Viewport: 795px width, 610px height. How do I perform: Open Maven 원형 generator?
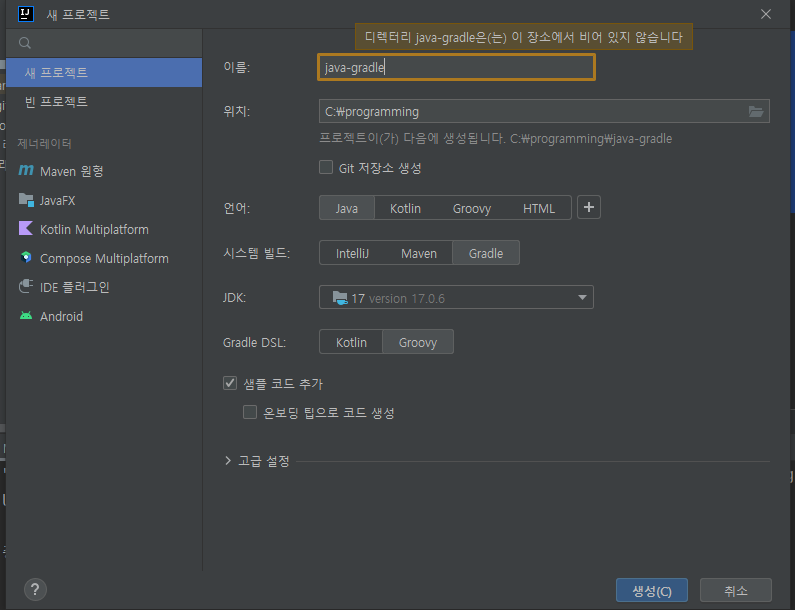(104, 171)
